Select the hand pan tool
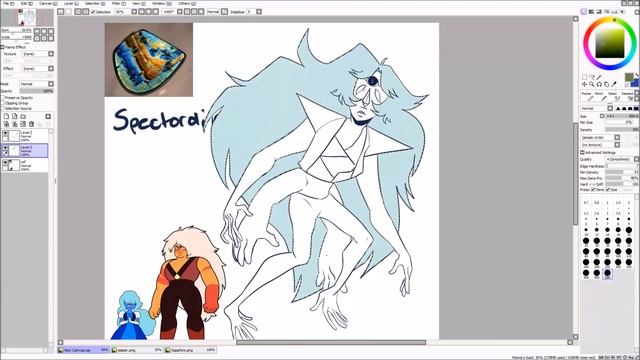 [607, 84]
